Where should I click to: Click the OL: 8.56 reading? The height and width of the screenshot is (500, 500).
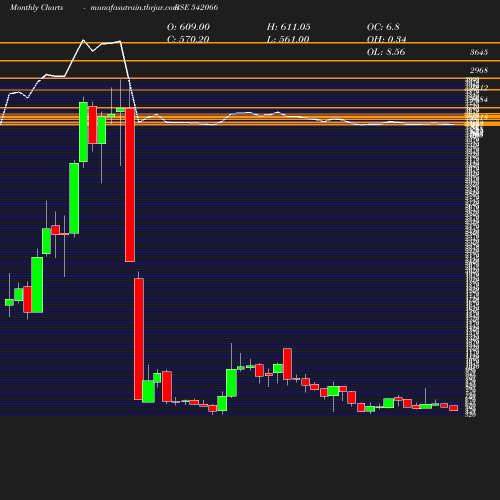(386, 52)
